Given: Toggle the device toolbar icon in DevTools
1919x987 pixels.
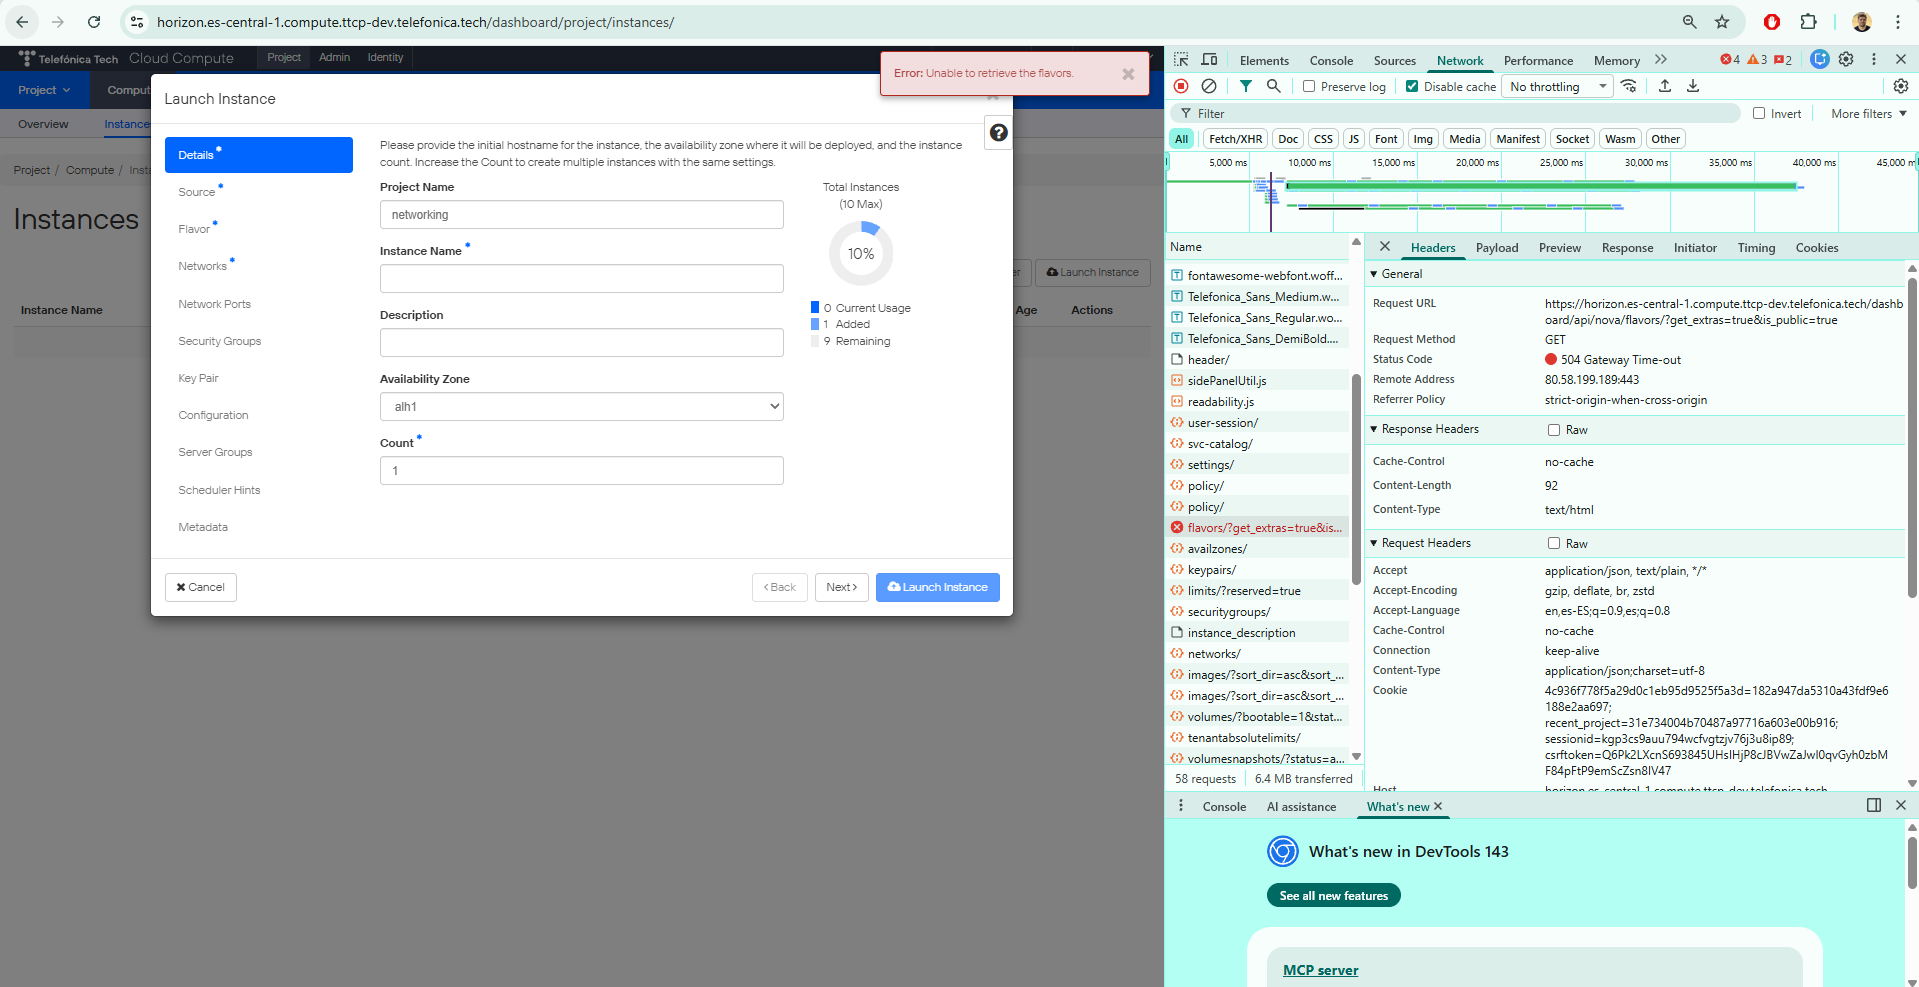Looking at the screenshot, I should point(1209,60).
